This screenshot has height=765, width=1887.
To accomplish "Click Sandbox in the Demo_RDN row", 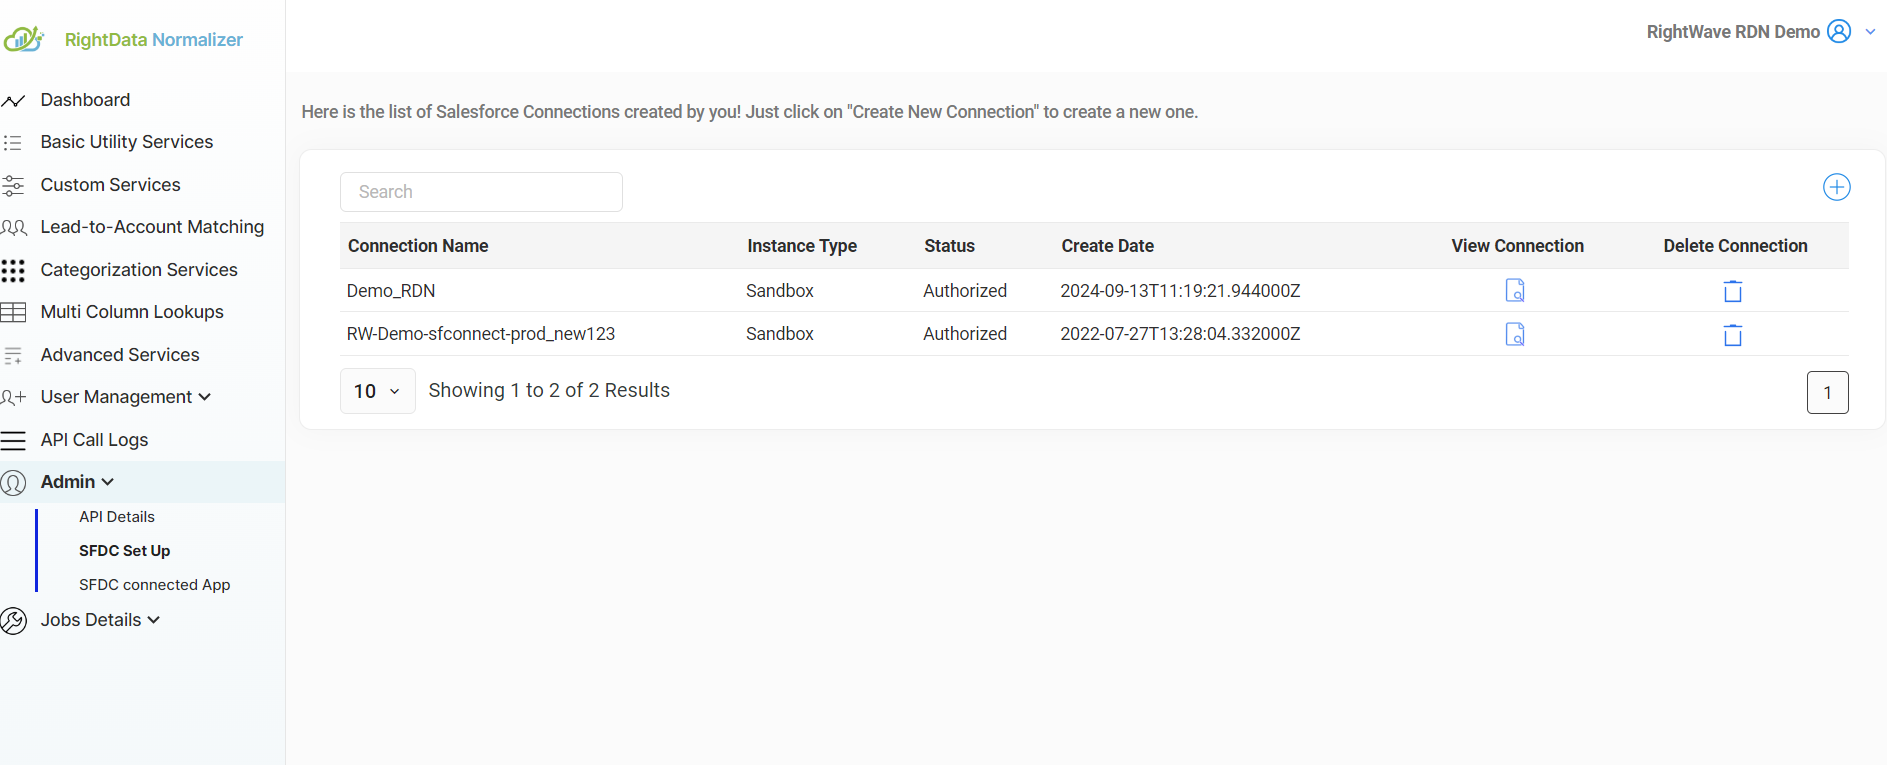I will (780, 291).
